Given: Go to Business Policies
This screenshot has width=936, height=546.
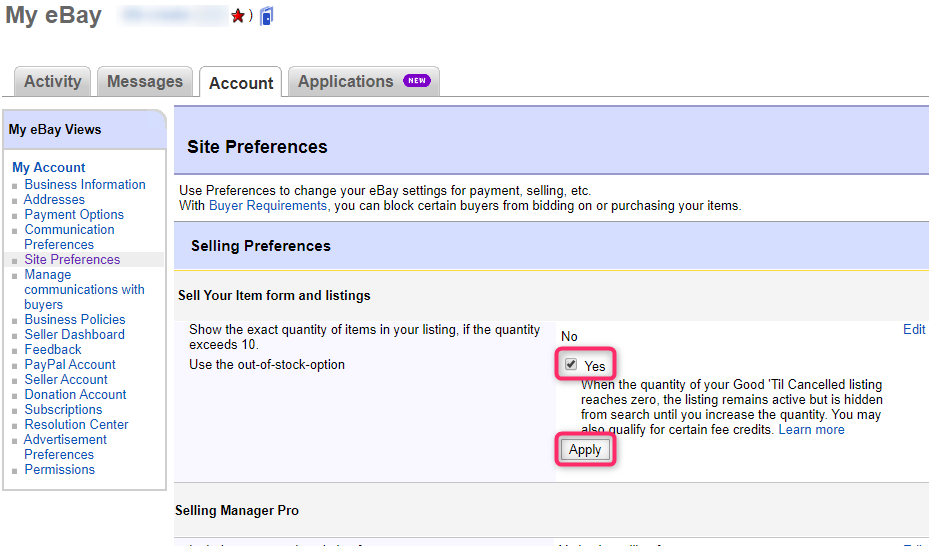Looking at the screenshot, I should pos(75,319).
